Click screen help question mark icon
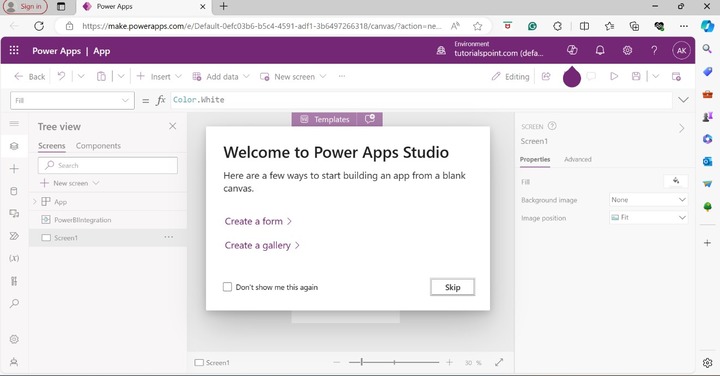The image size is (720, 376). (x=552, y=125)
